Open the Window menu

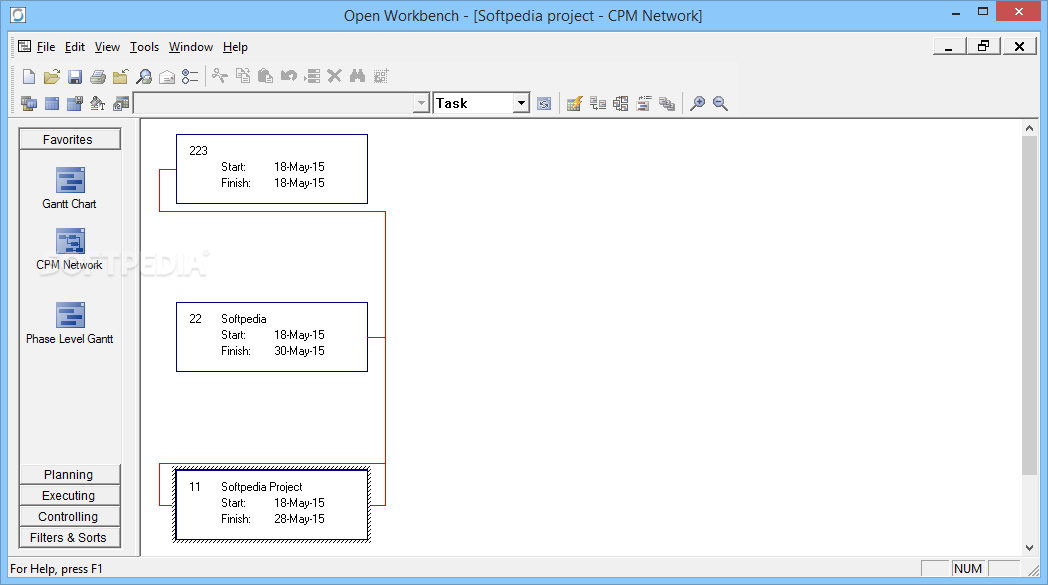[190, 47]
